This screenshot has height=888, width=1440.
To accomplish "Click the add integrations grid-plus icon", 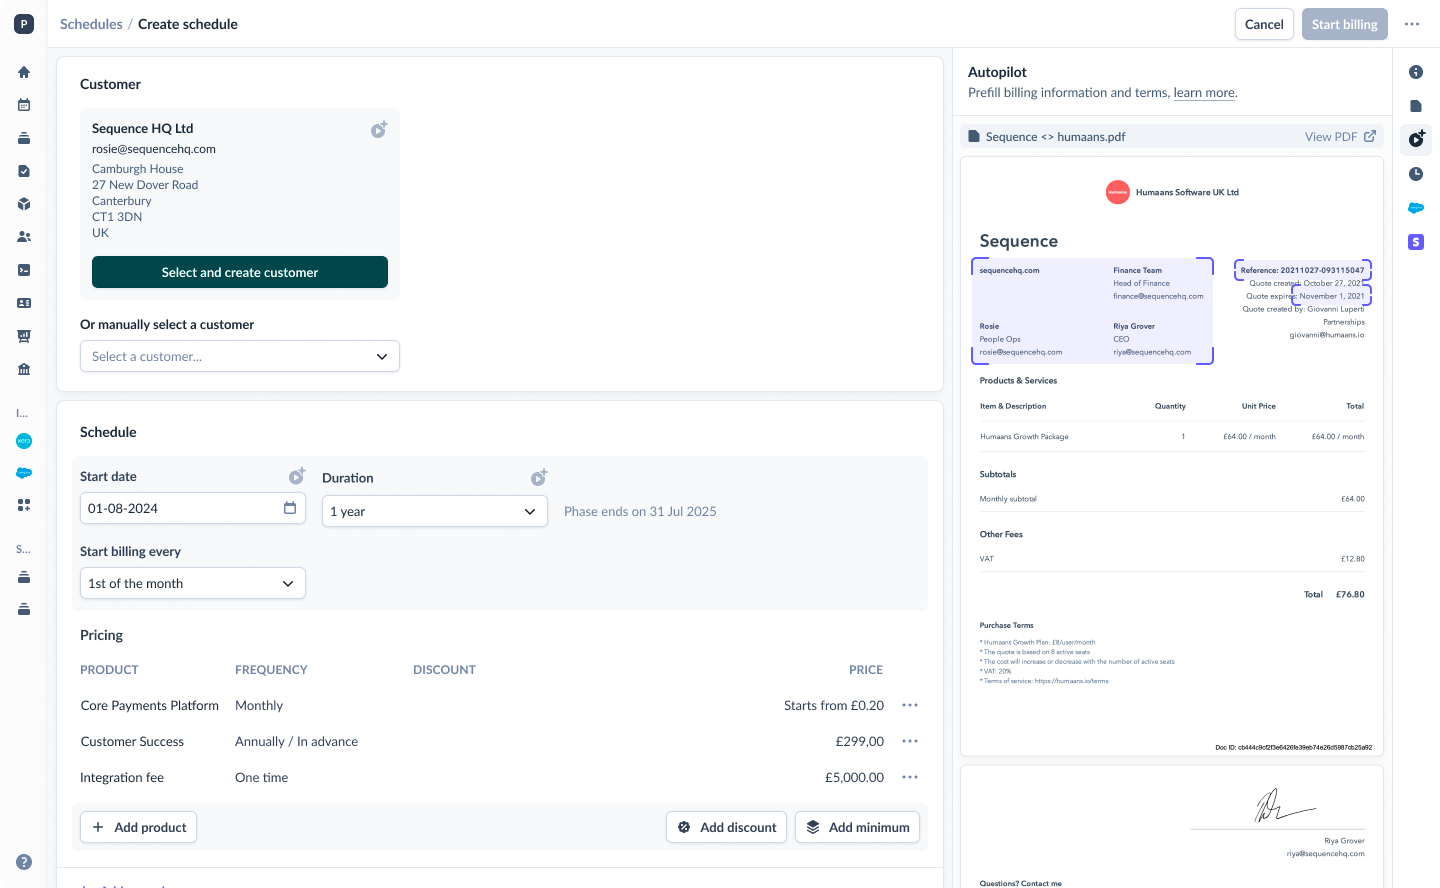I will click(x=24, y=505).
